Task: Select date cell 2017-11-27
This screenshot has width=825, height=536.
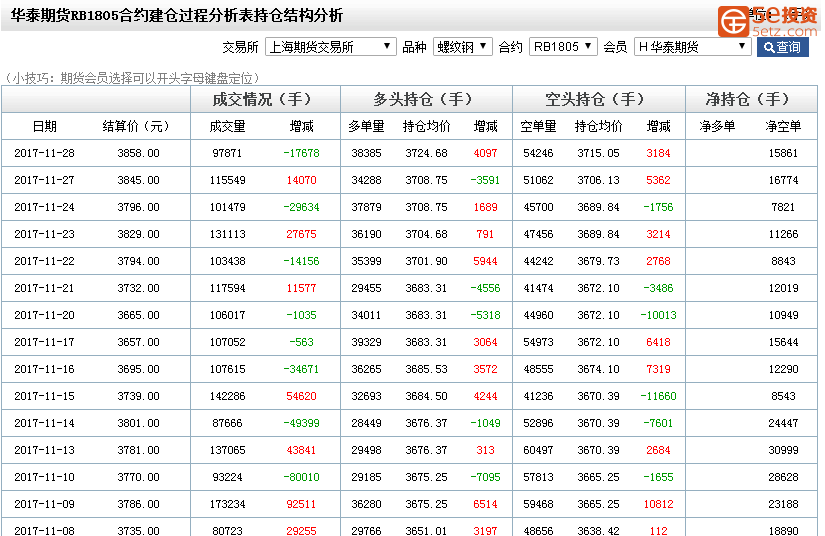Action: [x=45, y=180]
